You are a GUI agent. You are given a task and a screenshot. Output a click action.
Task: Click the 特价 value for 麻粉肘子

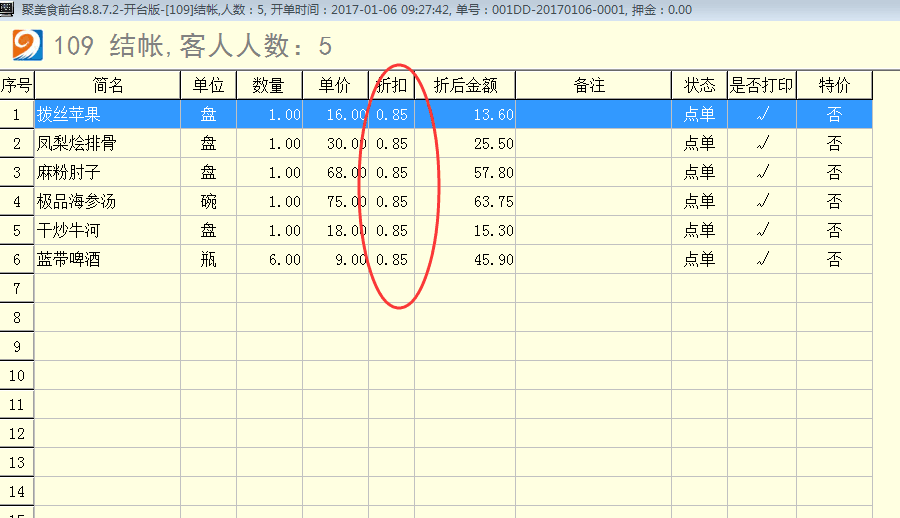834,172
